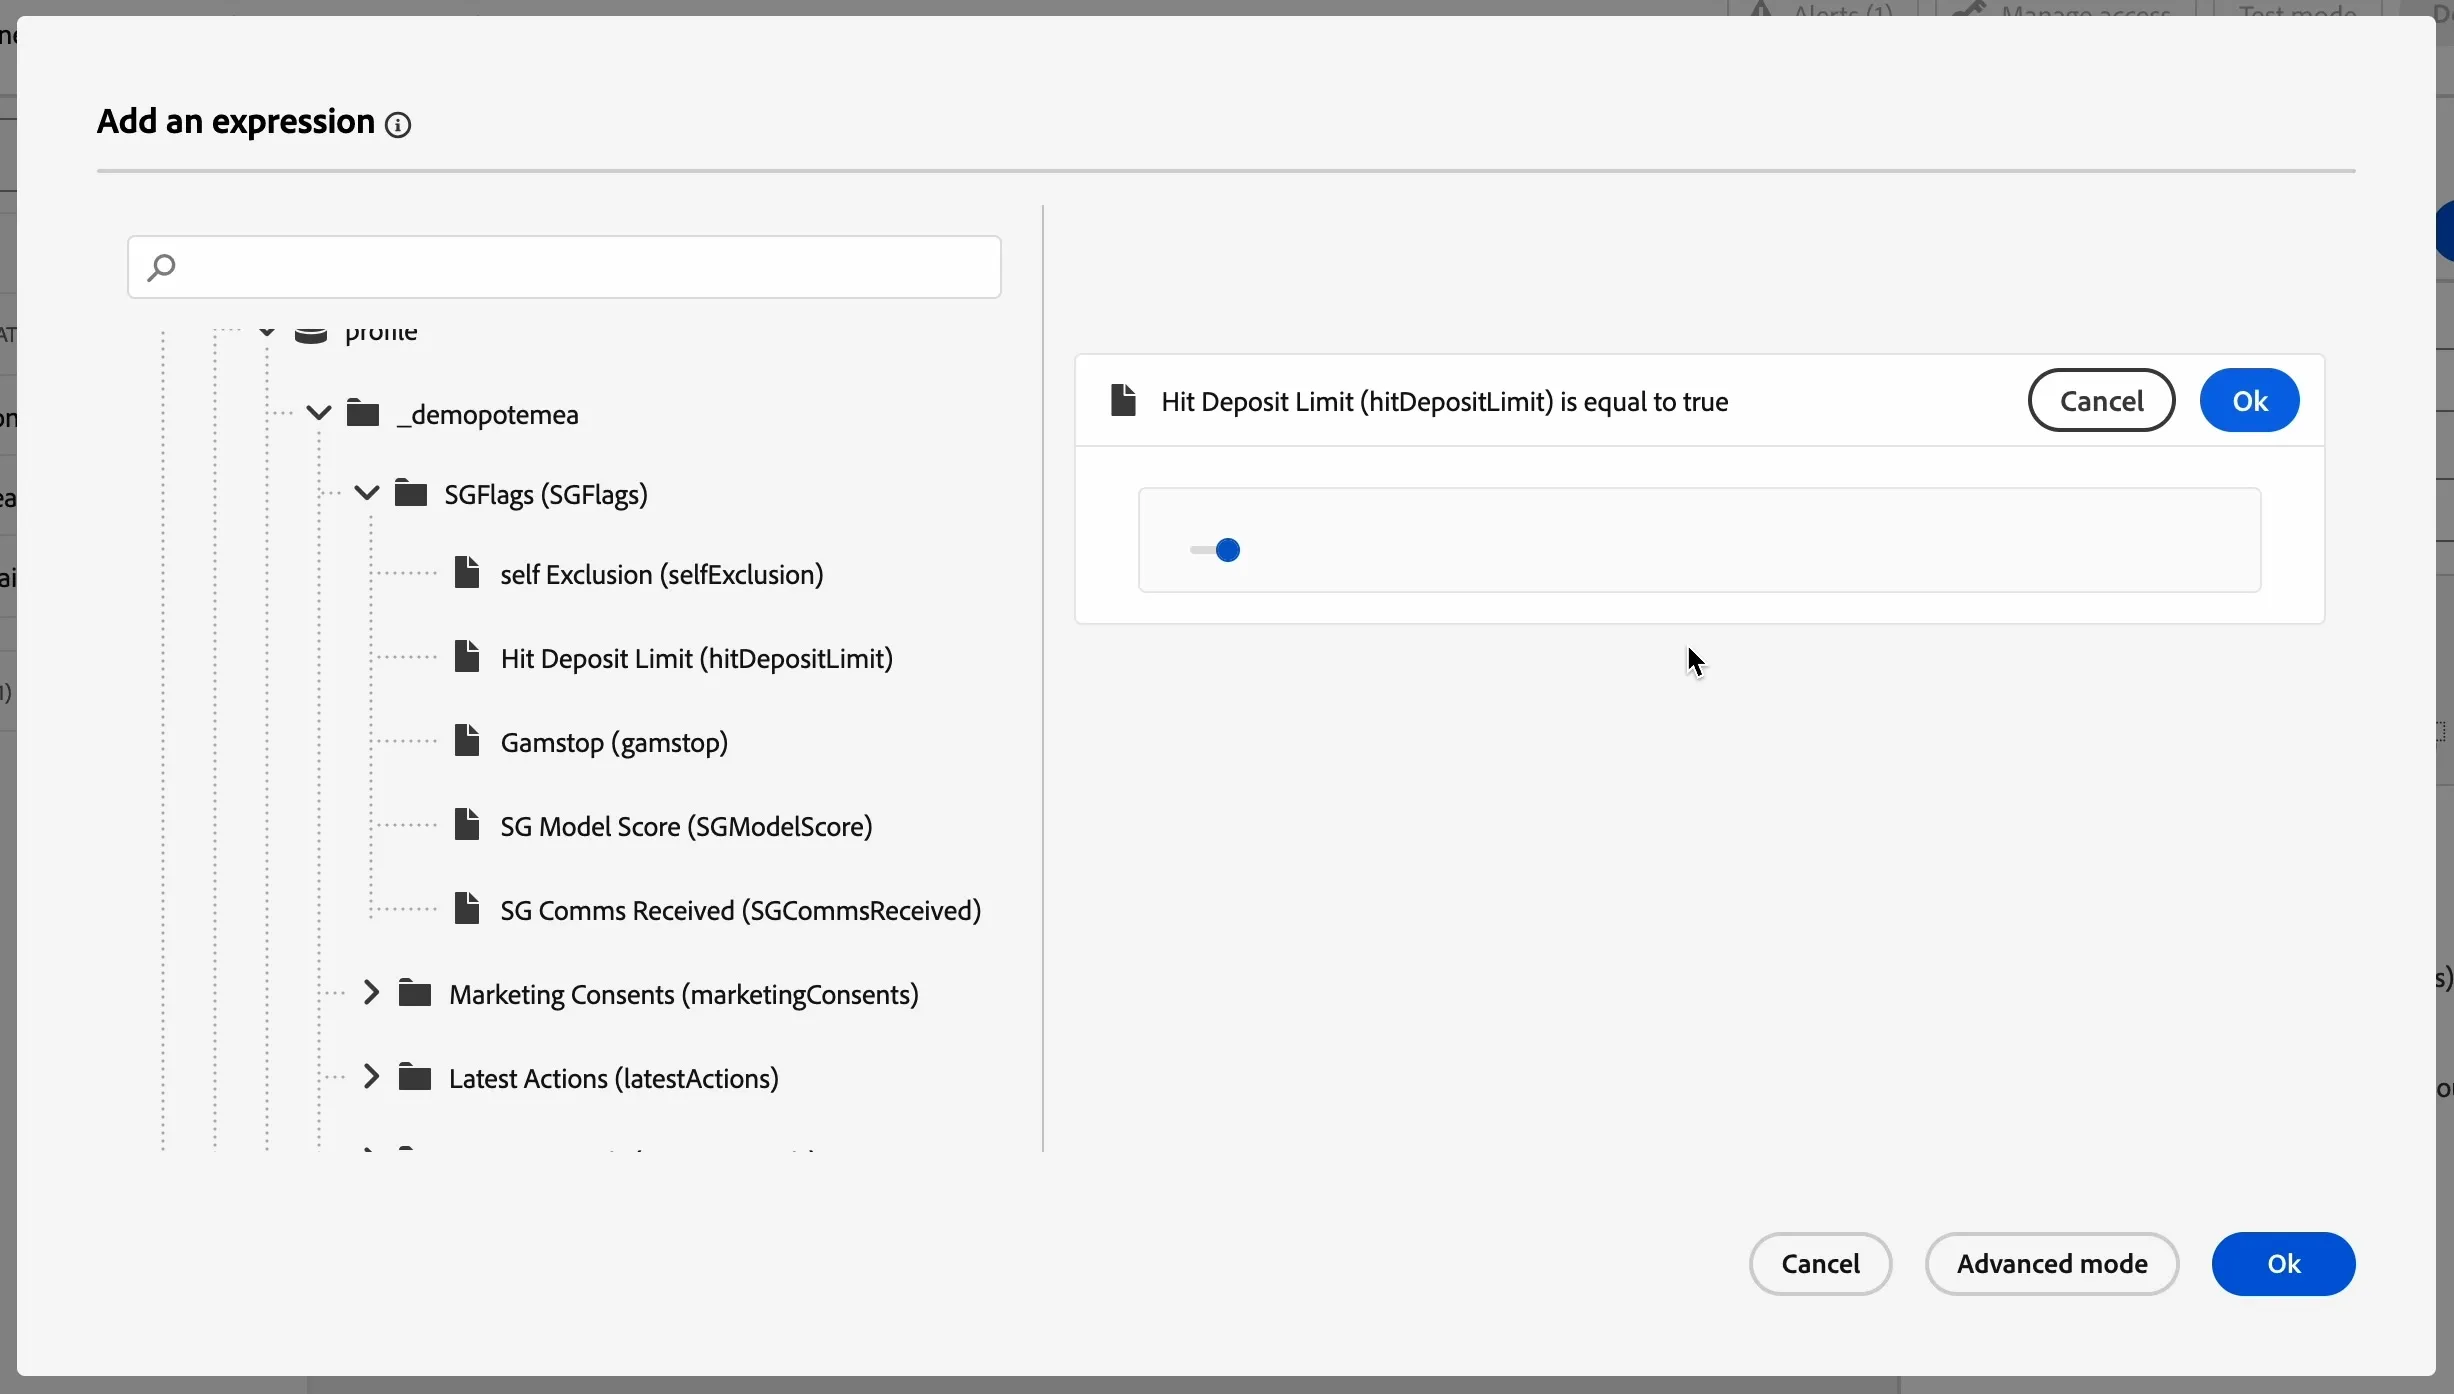Click the Marketing Consents folder icon

point(415,993)
